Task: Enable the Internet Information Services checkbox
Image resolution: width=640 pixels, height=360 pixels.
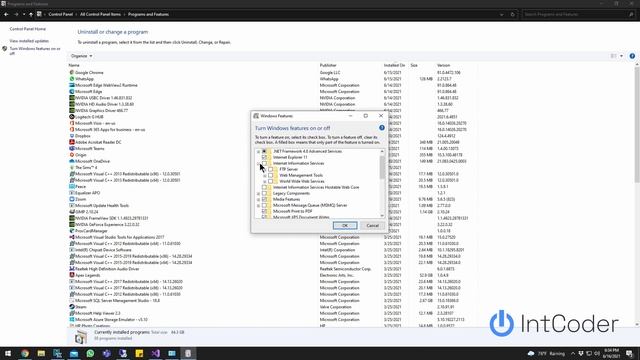Action: 264,163
